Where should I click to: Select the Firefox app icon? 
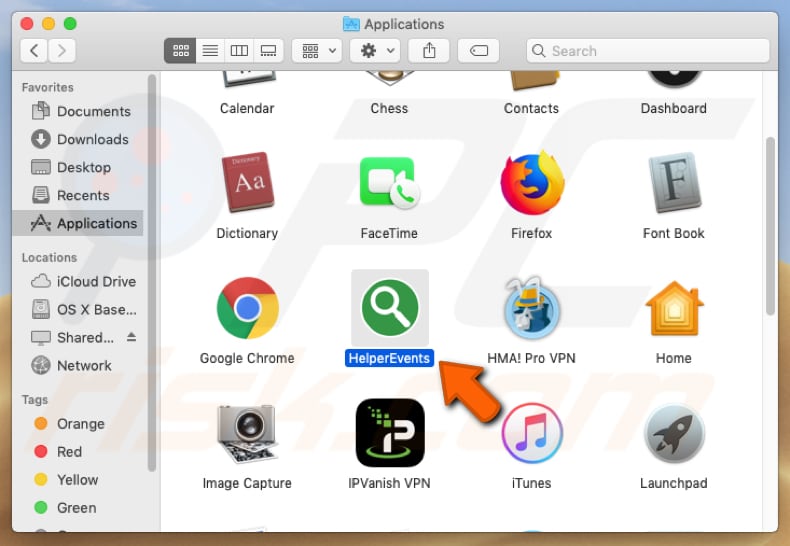pos(532,183)
